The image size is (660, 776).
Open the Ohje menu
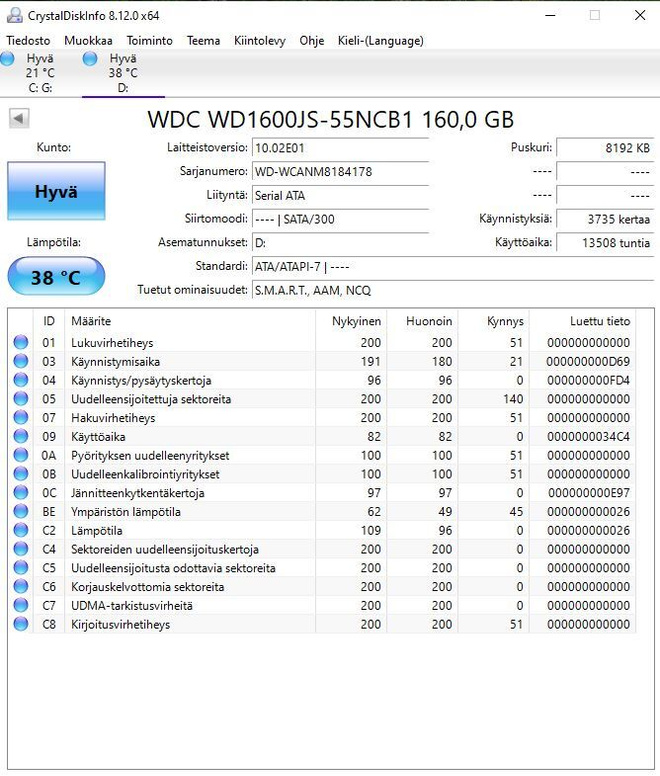pyautogui.click(x=312, y=41)
